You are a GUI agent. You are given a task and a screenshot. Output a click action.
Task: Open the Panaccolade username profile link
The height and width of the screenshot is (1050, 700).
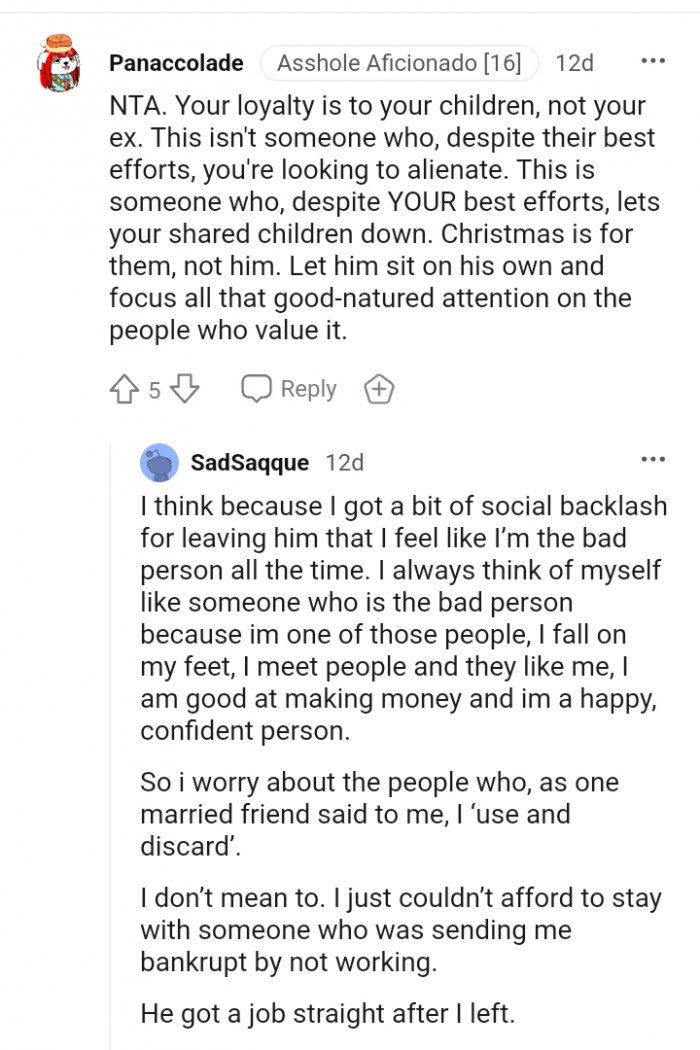[x=176, y=63]
